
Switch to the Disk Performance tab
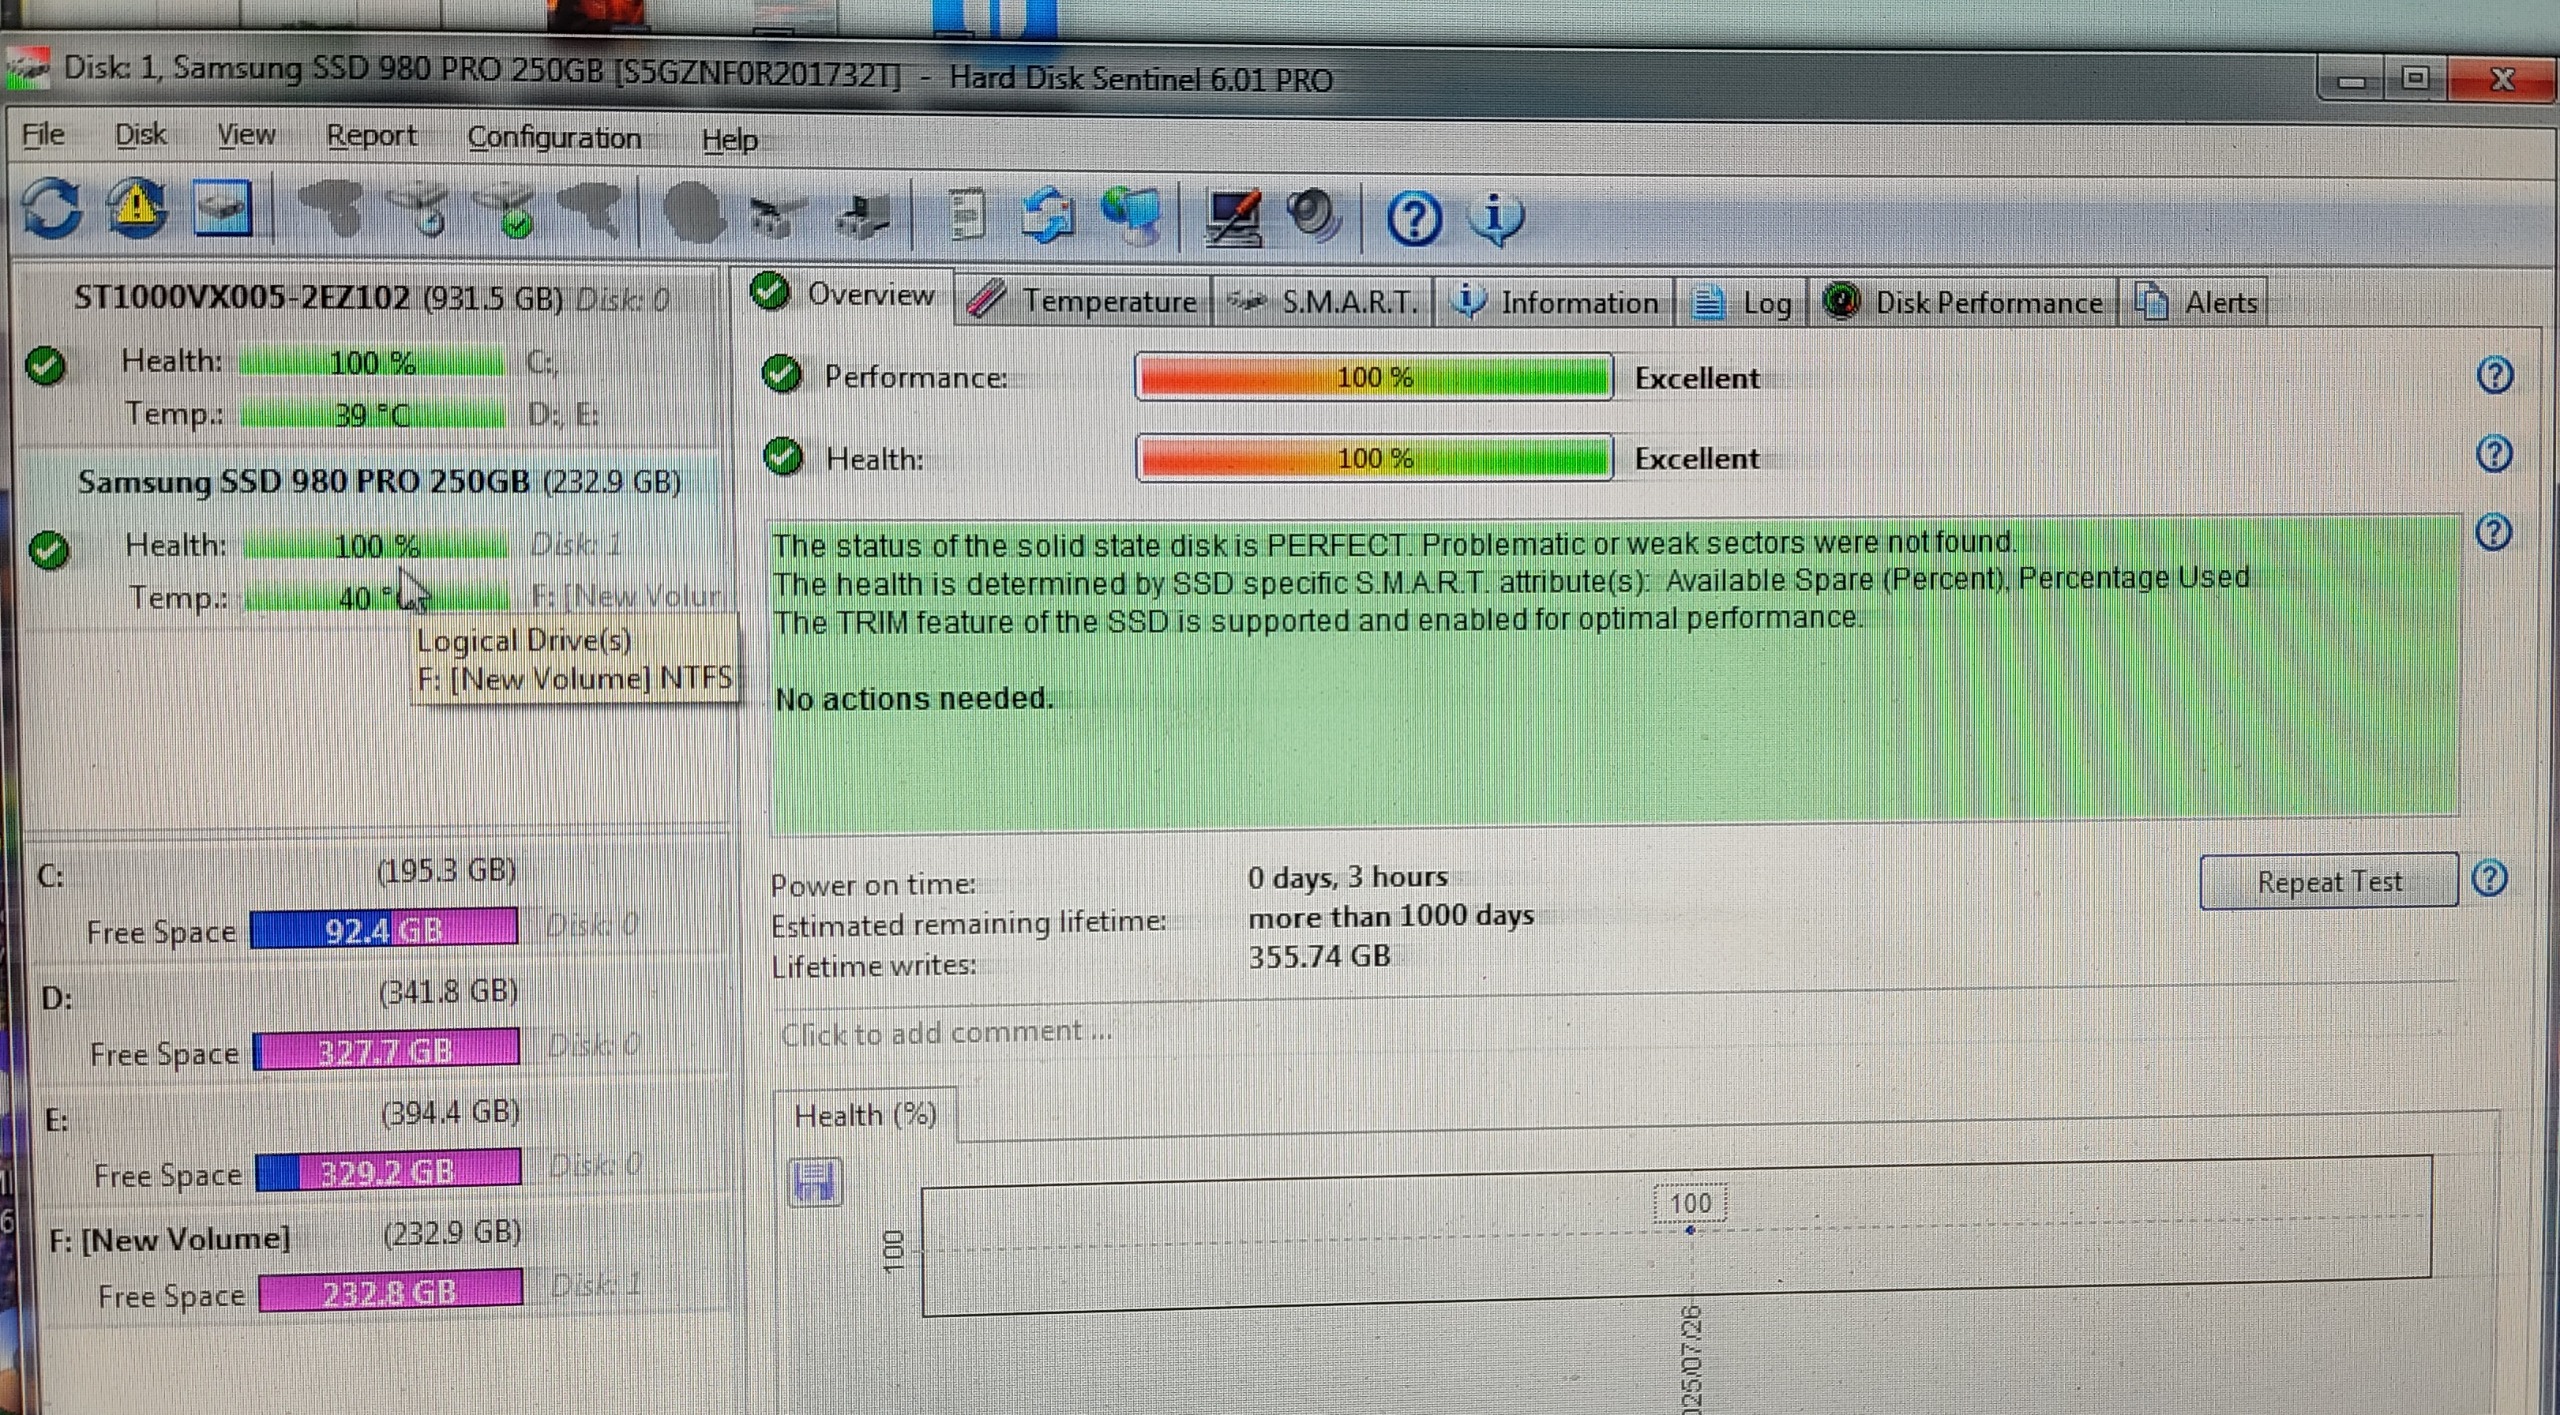(x=1963, y=303)
